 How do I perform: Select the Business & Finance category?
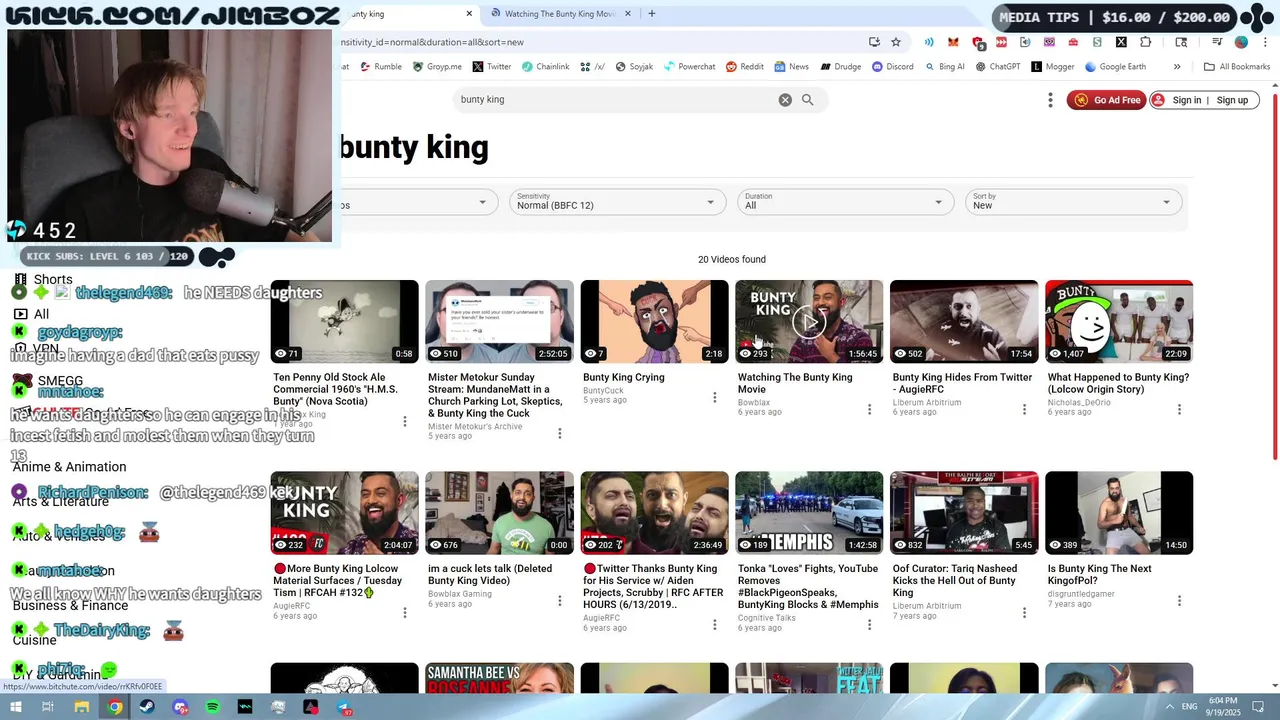(x=70, y=605)
